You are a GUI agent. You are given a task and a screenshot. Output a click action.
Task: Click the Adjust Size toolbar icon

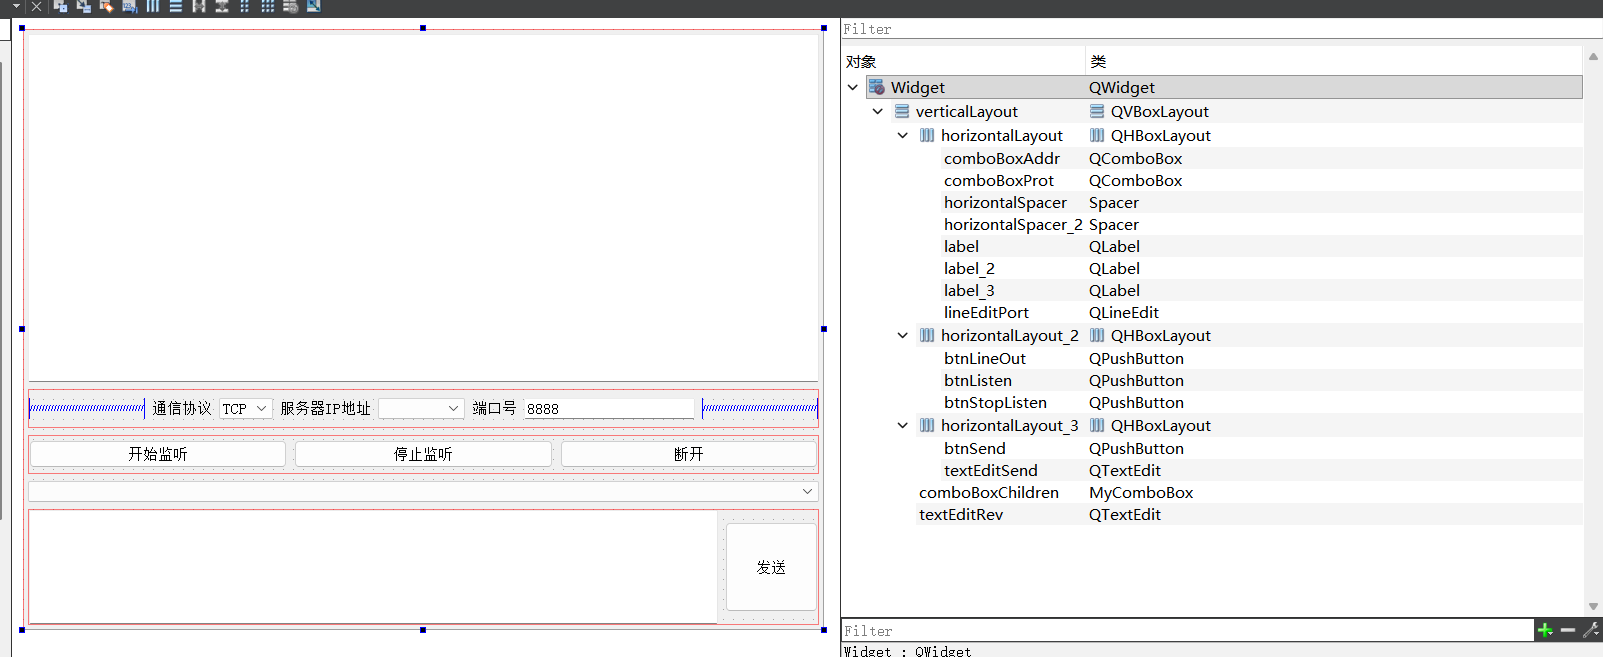314,6
